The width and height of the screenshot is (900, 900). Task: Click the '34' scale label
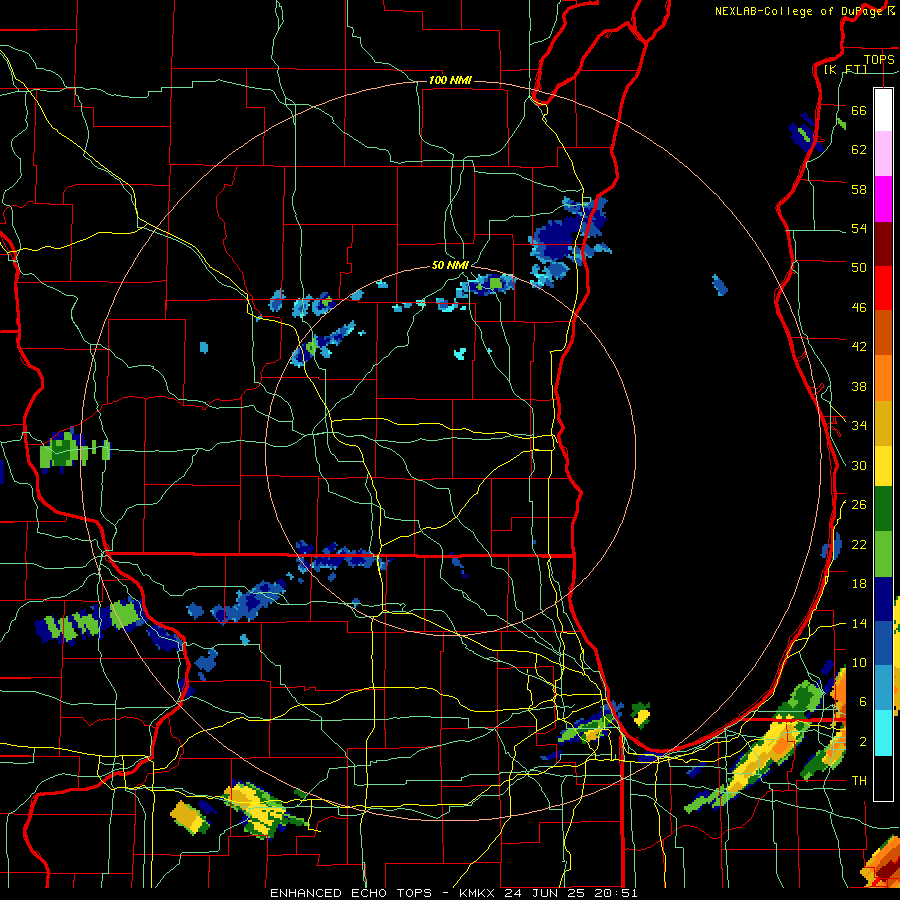pos(859,426)
